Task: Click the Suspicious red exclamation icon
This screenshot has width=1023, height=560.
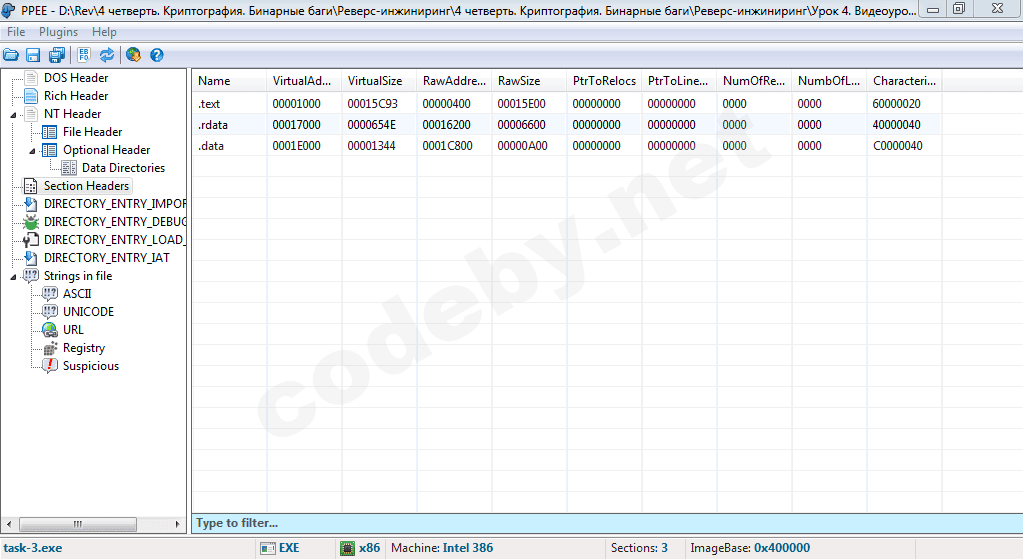Action: 50,366
